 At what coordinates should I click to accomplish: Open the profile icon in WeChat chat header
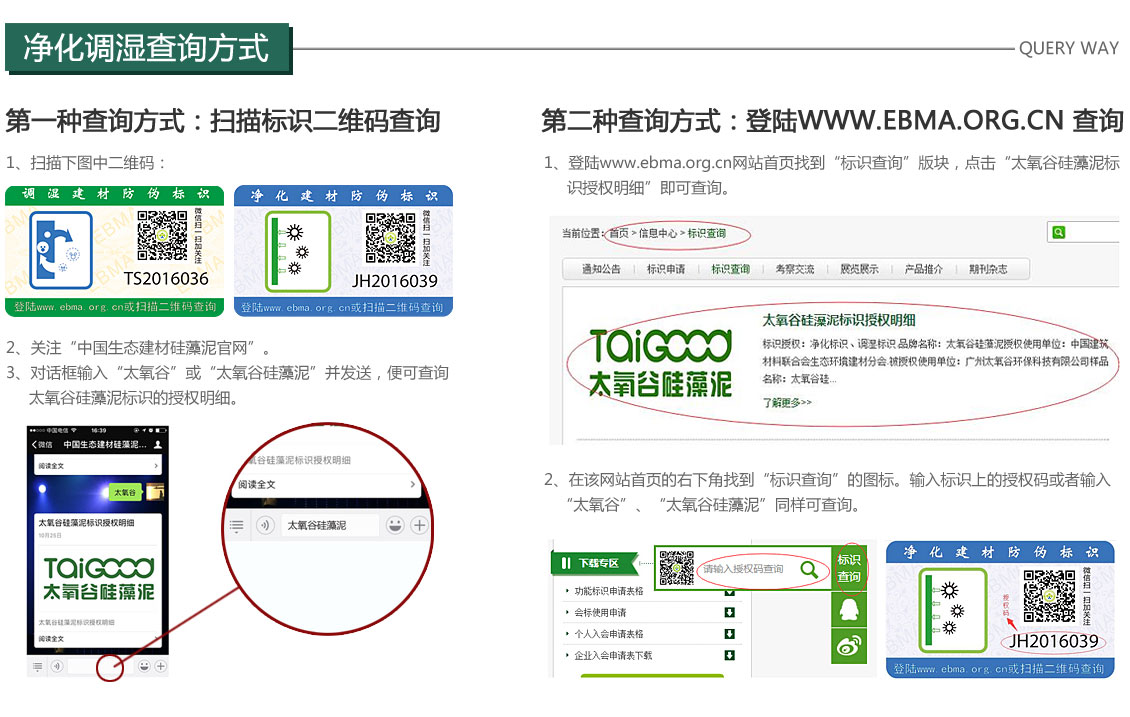158,444
